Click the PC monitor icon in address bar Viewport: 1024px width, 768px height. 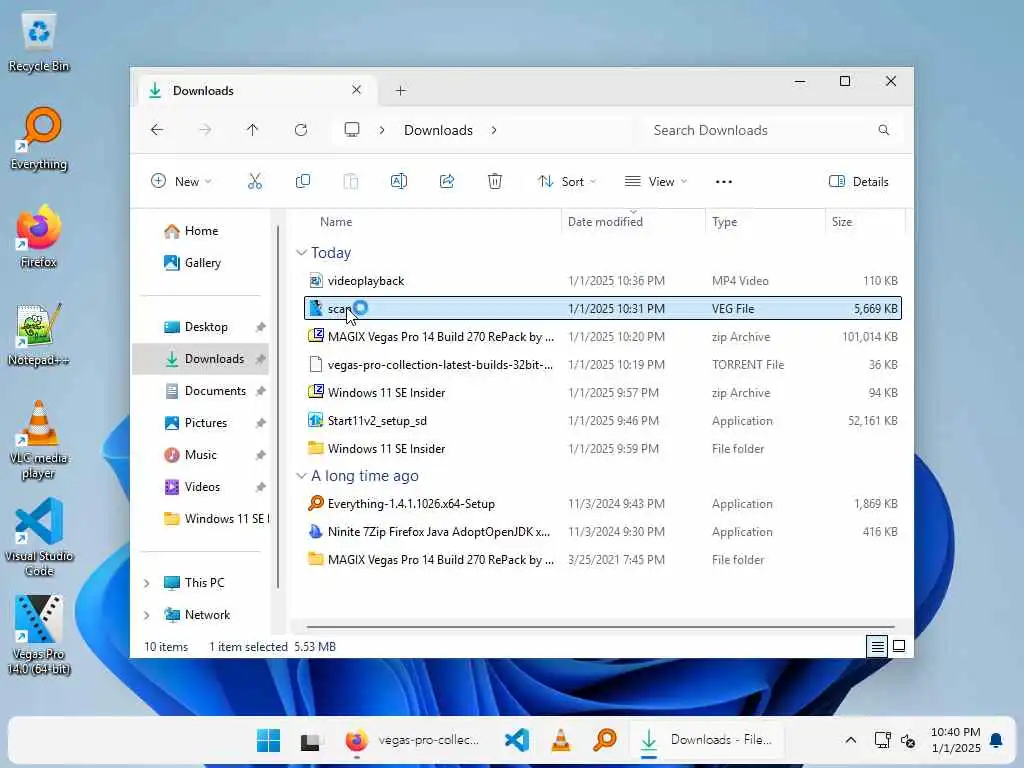(352, 129)
